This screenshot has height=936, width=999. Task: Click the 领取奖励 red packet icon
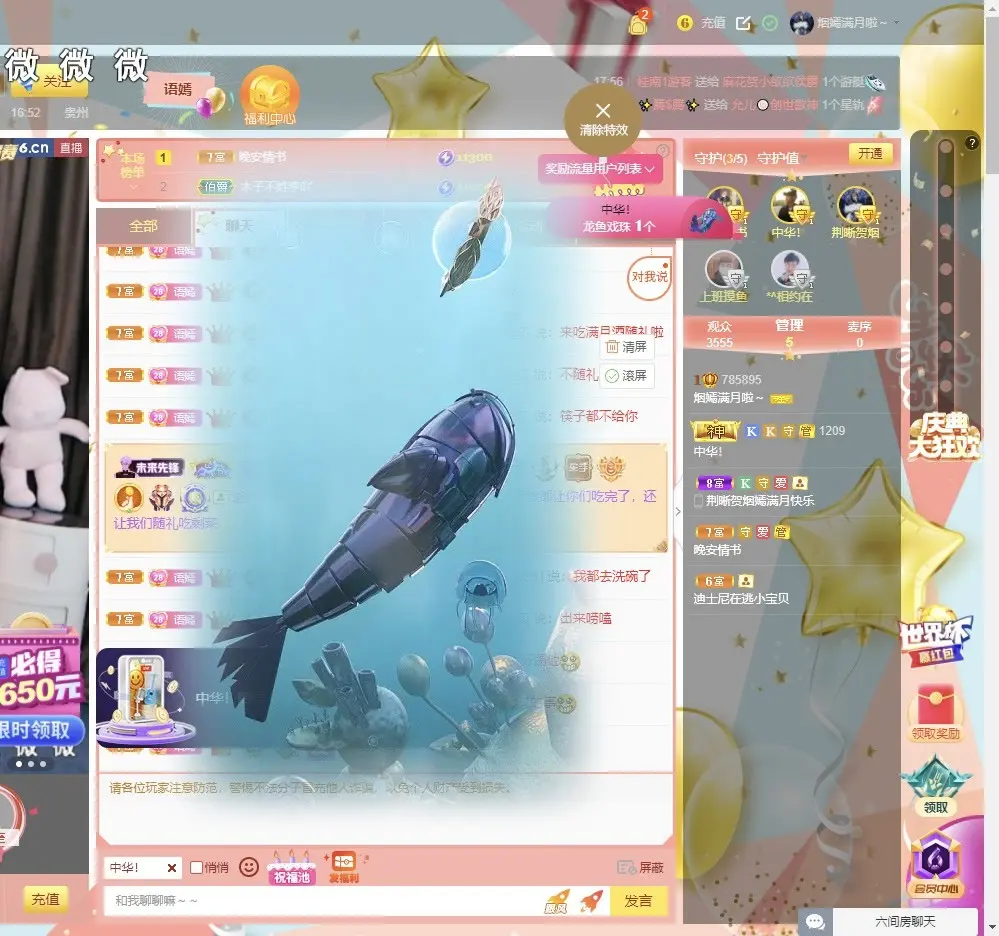click(935, 712)
